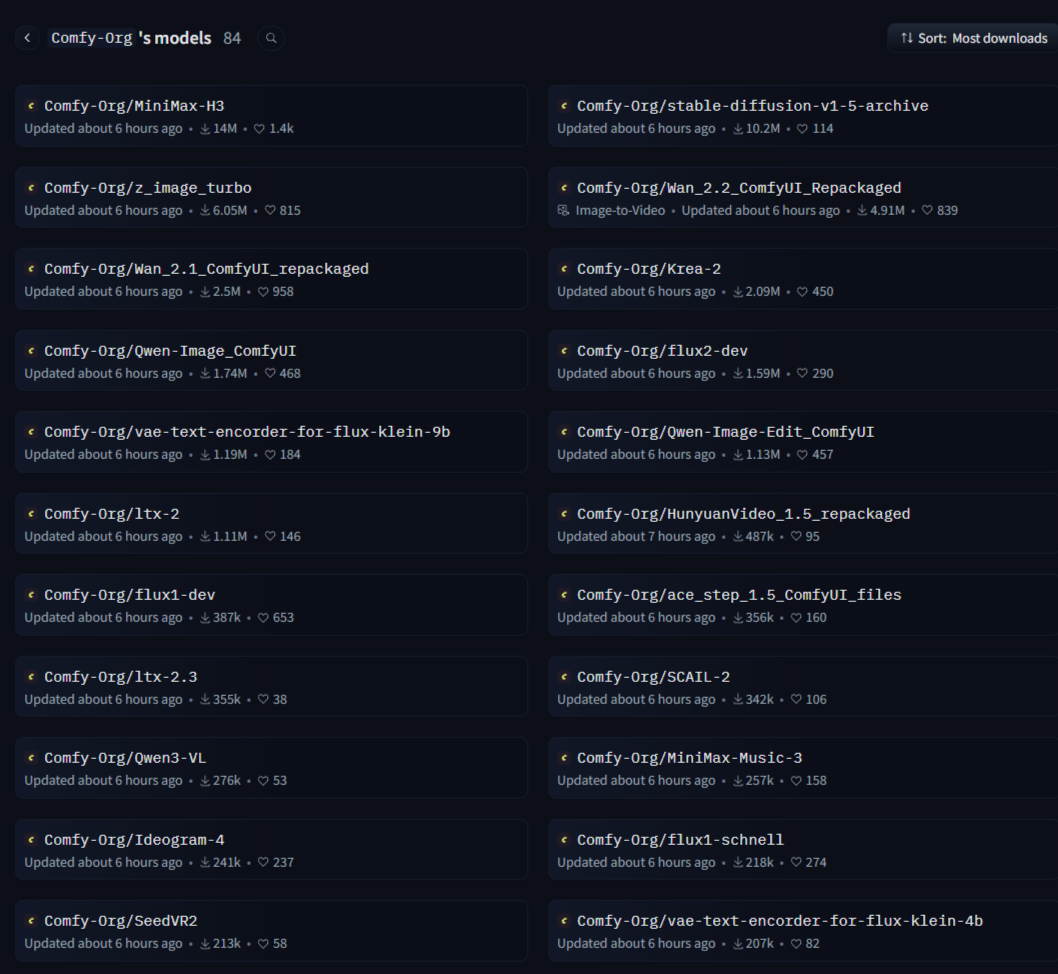
Task: Click the avatar icon beside Wan_2.2_ComfyUI_Repackaged
Action: click(x=564, y=188)
